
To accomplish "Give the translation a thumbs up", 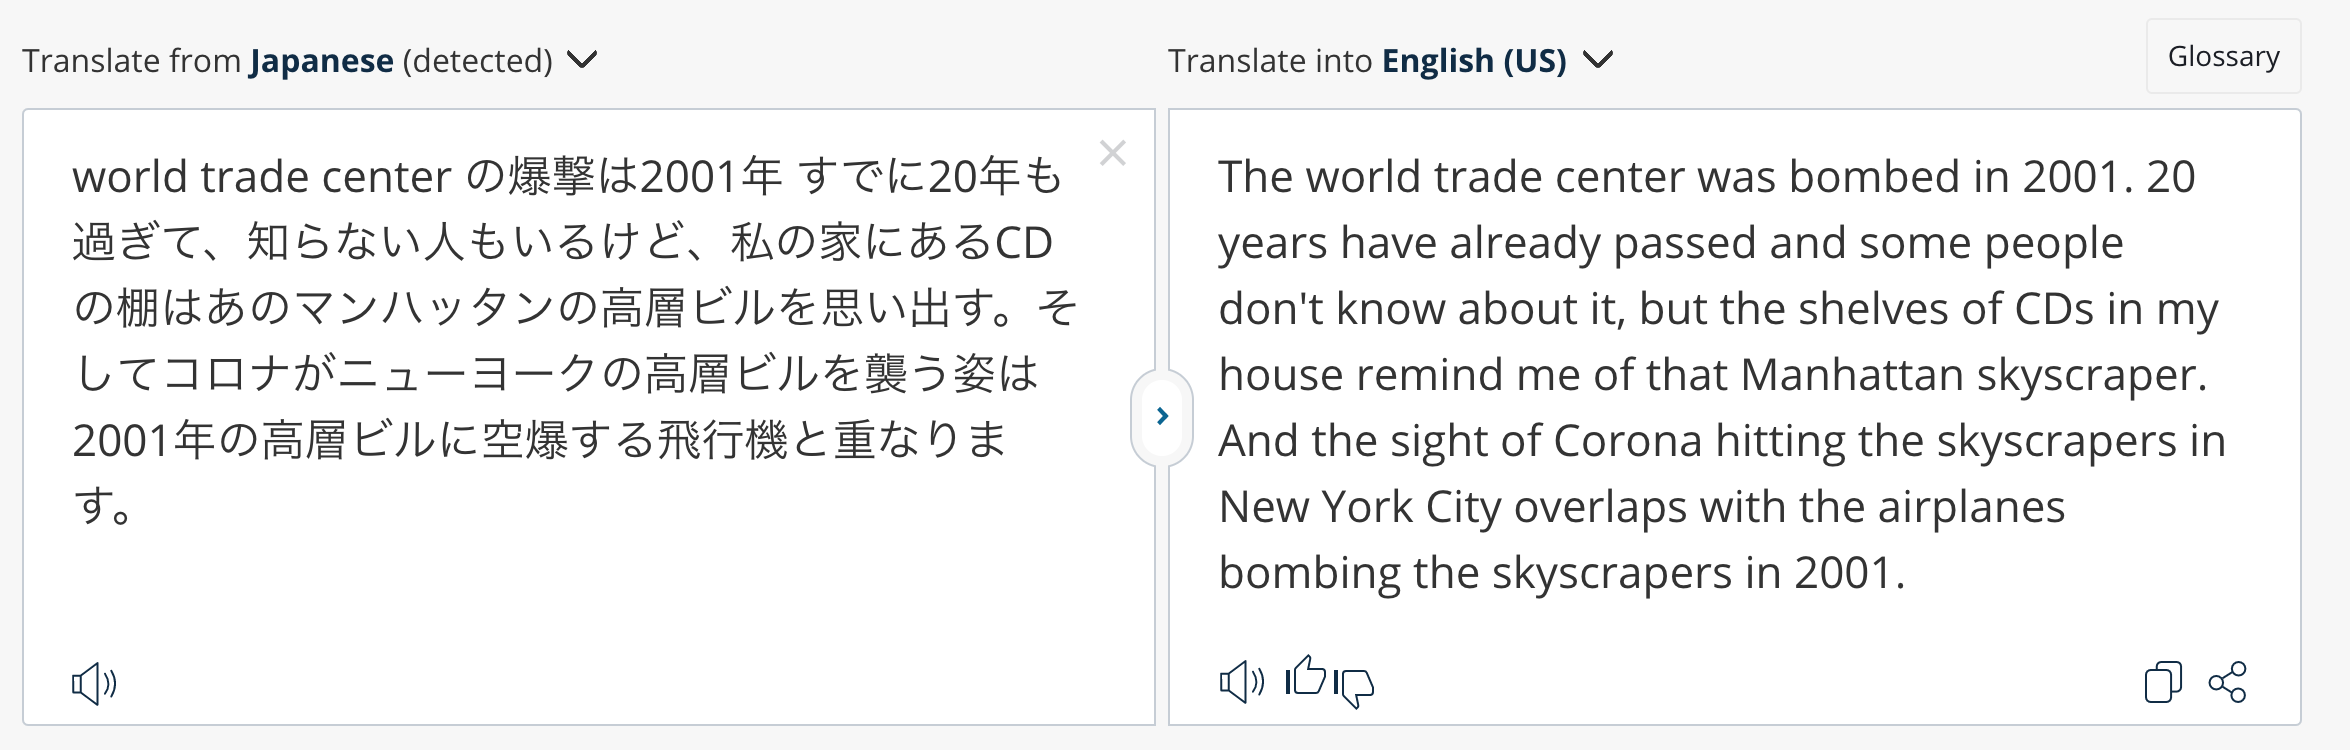I will click(1305, 677).
